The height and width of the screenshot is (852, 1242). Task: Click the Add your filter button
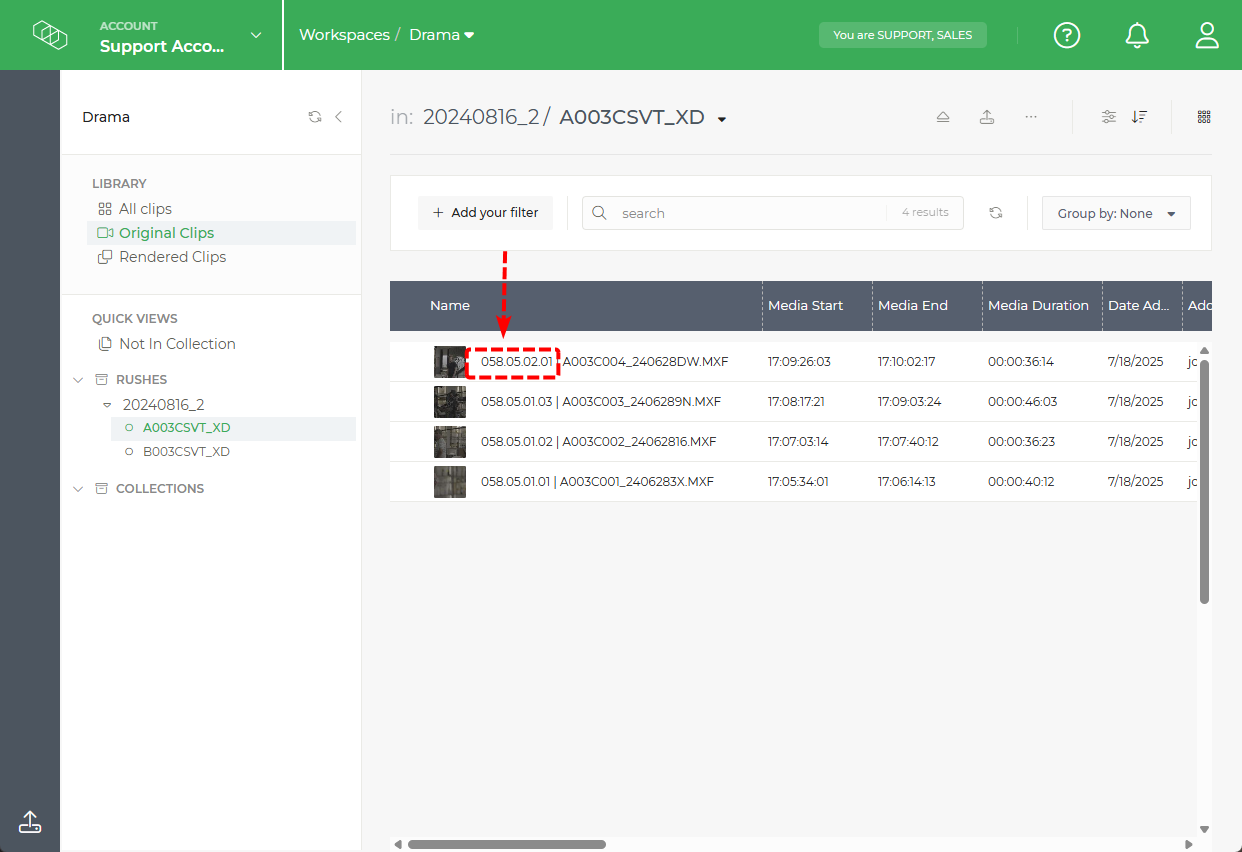pos(485,212)
